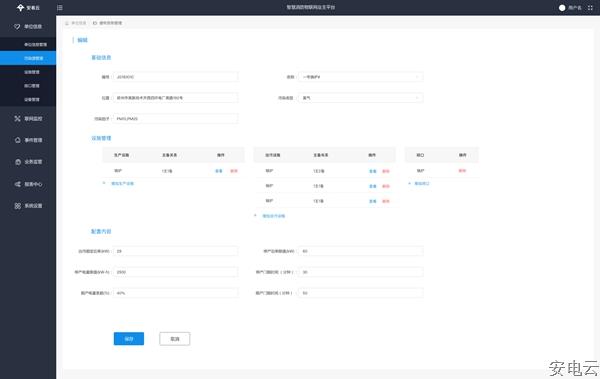
Task: Click the four-squares grid icon in sidebar
Action: pos(18,206)
